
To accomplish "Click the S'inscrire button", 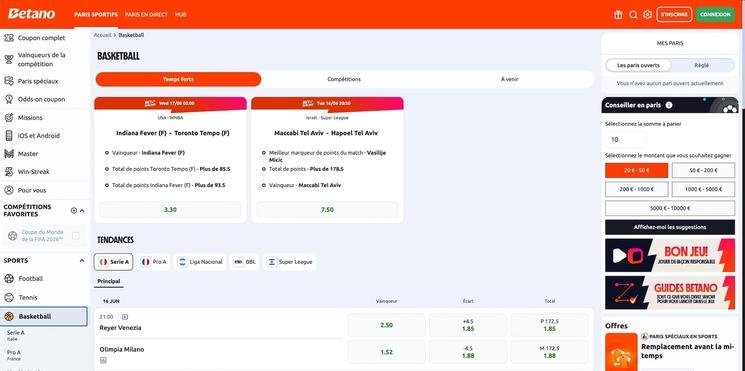I will click(x=674, y=15).
